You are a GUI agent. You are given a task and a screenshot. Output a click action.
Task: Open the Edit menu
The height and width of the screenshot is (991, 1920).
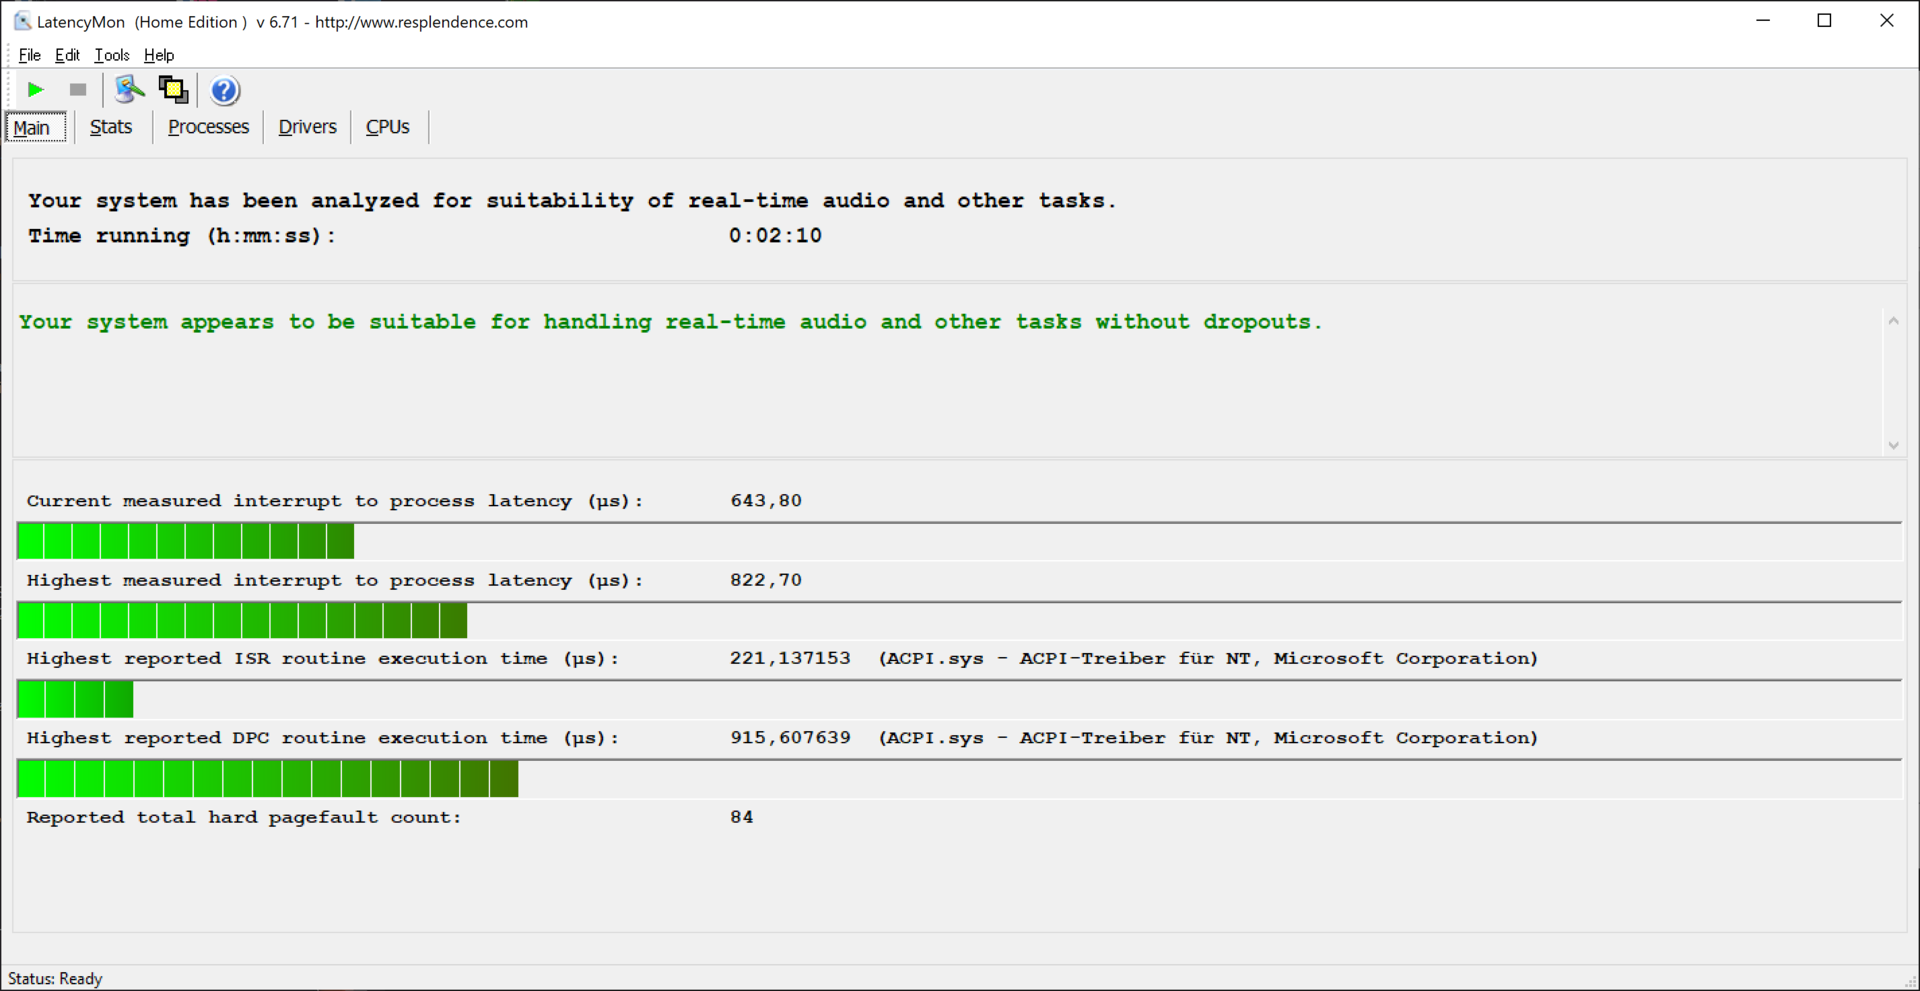click(x=67, y=55)
